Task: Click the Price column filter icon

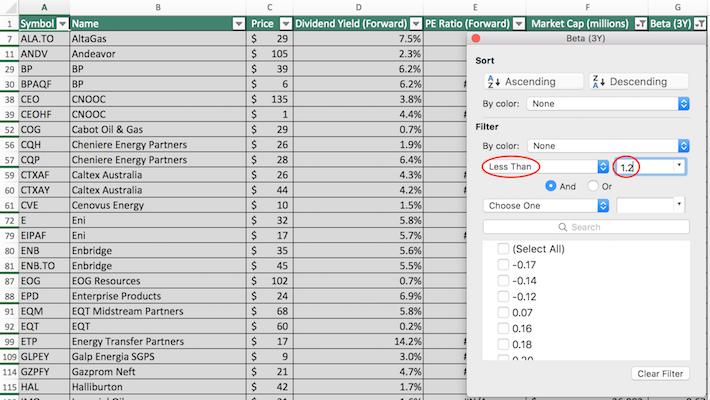Action: 285,22
